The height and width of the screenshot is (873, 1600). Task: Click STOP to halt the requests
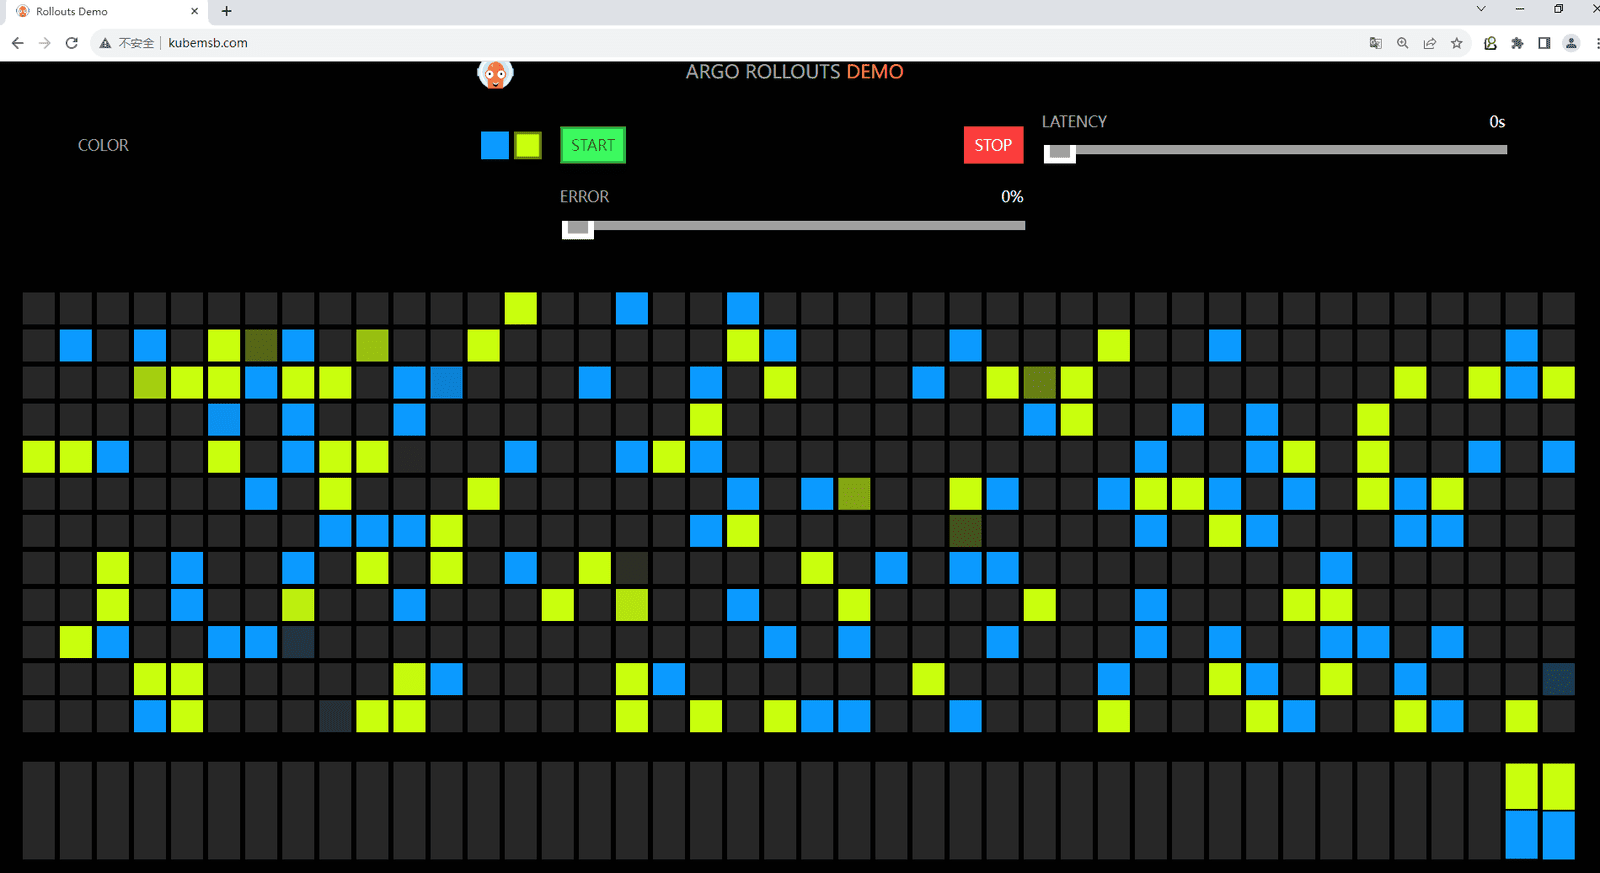[993, 145]
